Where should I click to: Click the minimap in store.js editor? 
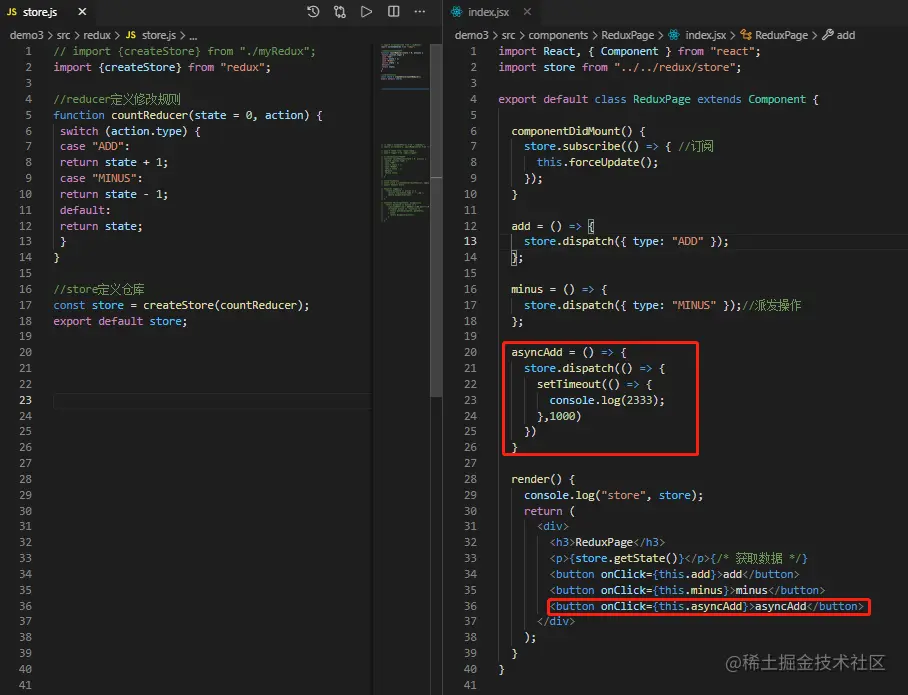404,133
